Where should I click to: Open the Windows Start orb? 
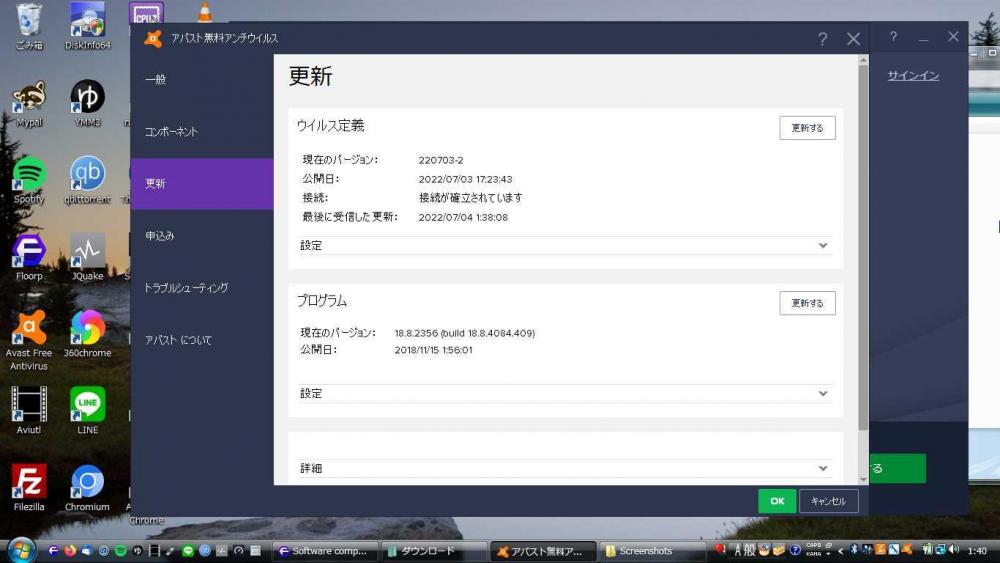tap(21, 550)
